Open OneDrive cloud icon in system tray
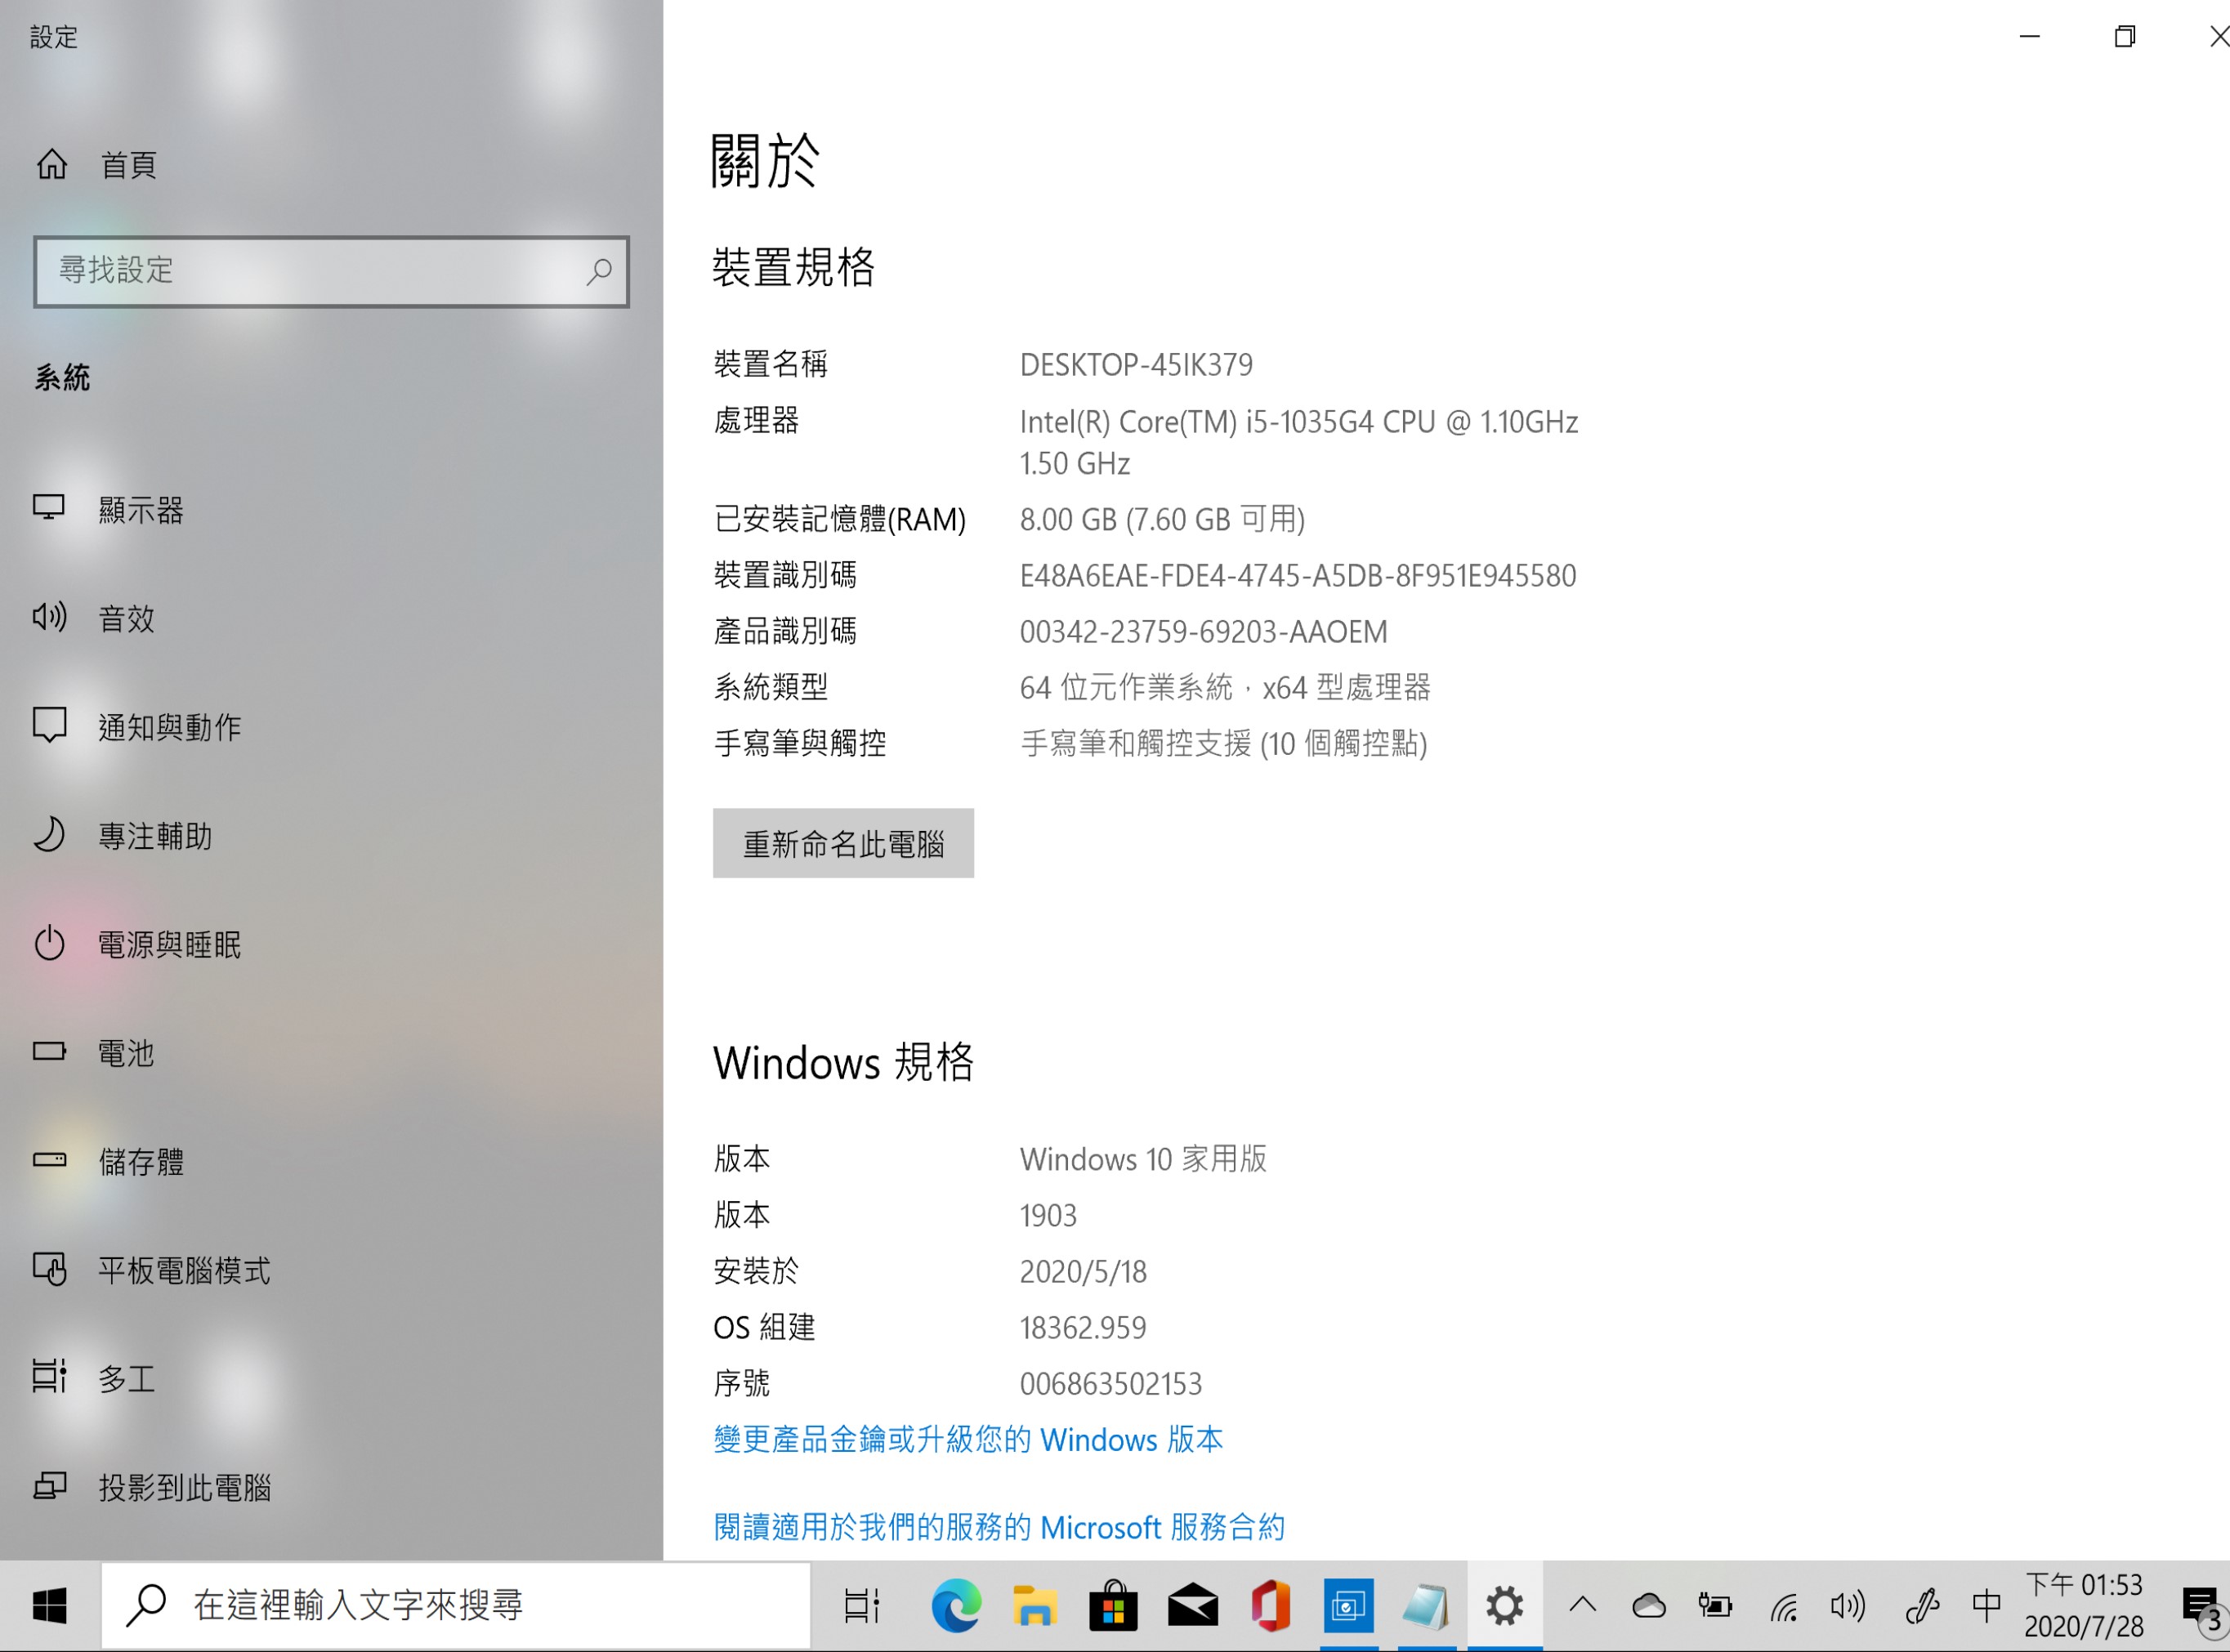Viewport: 2230px width, 1652px height. [x=1648, y=1607]
